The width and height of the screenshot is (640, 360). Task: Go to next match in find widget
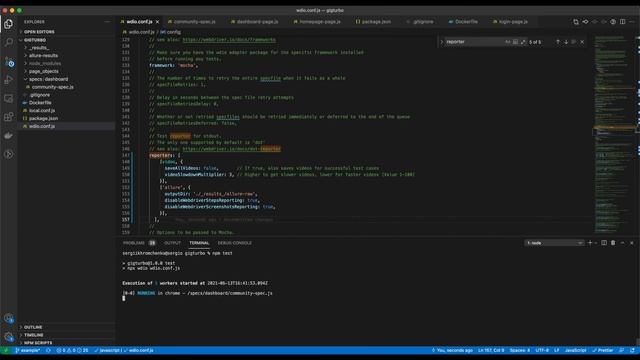point(566,42)
